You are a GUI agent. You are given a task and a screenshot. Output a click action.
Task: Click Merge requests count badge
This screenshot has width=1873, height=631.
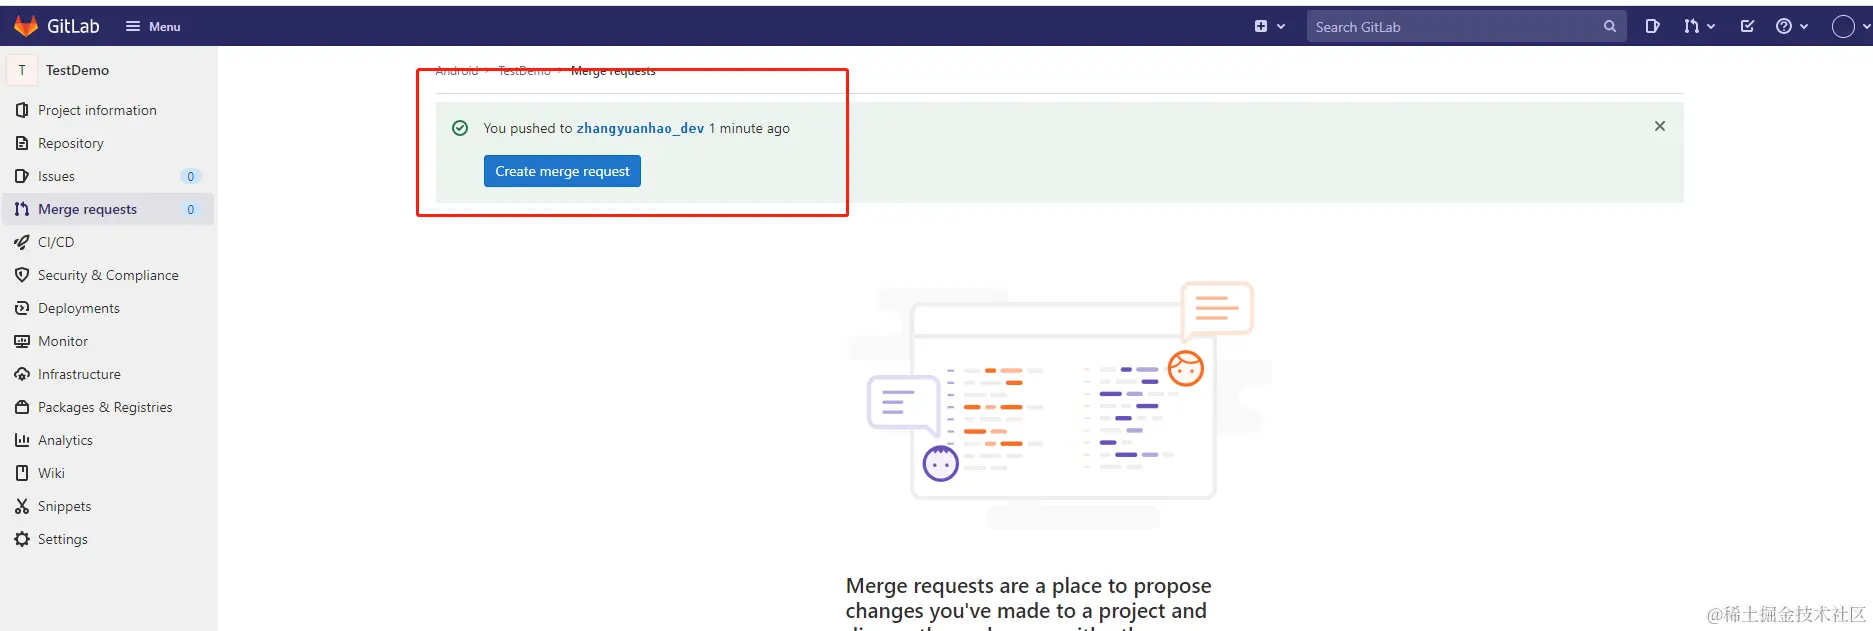(191, 209)
